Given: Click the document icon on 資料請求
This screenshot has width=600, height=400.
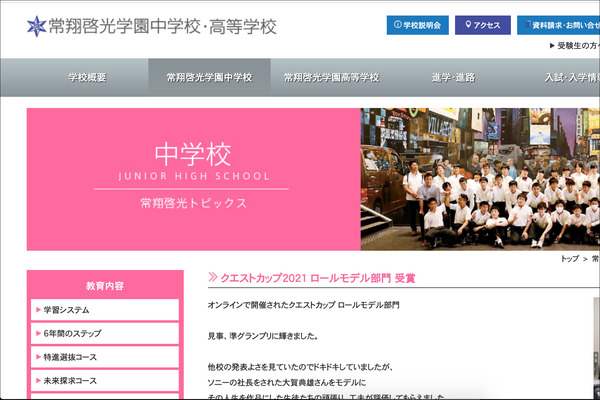Looking at the screenshot, I should click(528, 25).
